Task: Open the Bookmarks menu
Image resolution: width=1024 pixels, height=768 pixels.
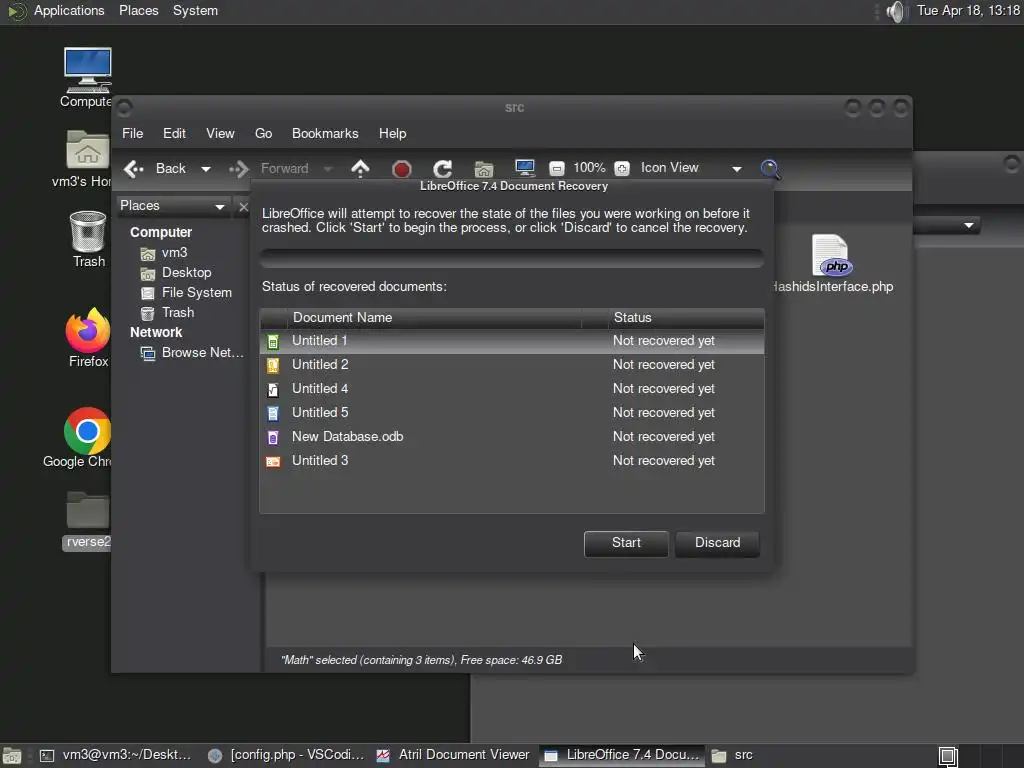Action: click(325, 133)
